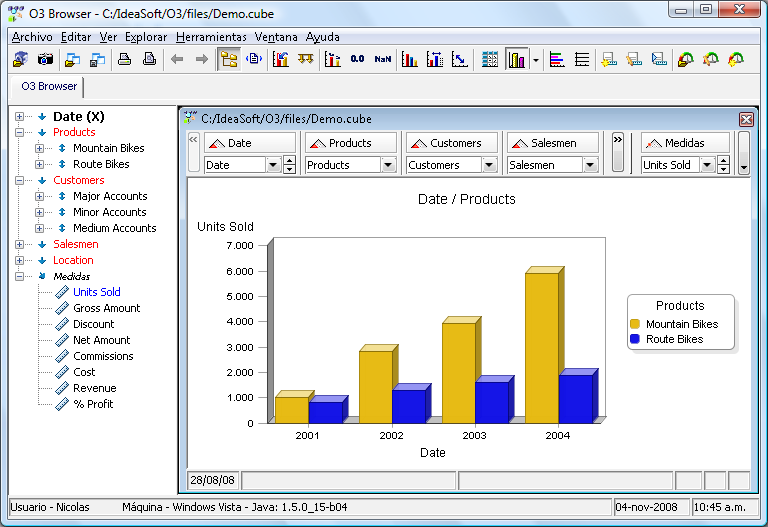Viewport: 768px width, 527px height.
Task: Select the O3 Browser tab
Action: tap(48, 86)
